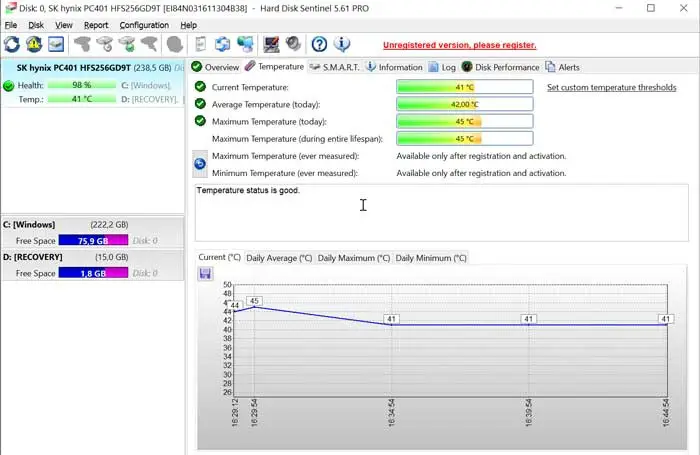This screenshot has width=700, height=455.
Task: Open the monitor configuration toolbar icon
Action: [x=271, y=44]
